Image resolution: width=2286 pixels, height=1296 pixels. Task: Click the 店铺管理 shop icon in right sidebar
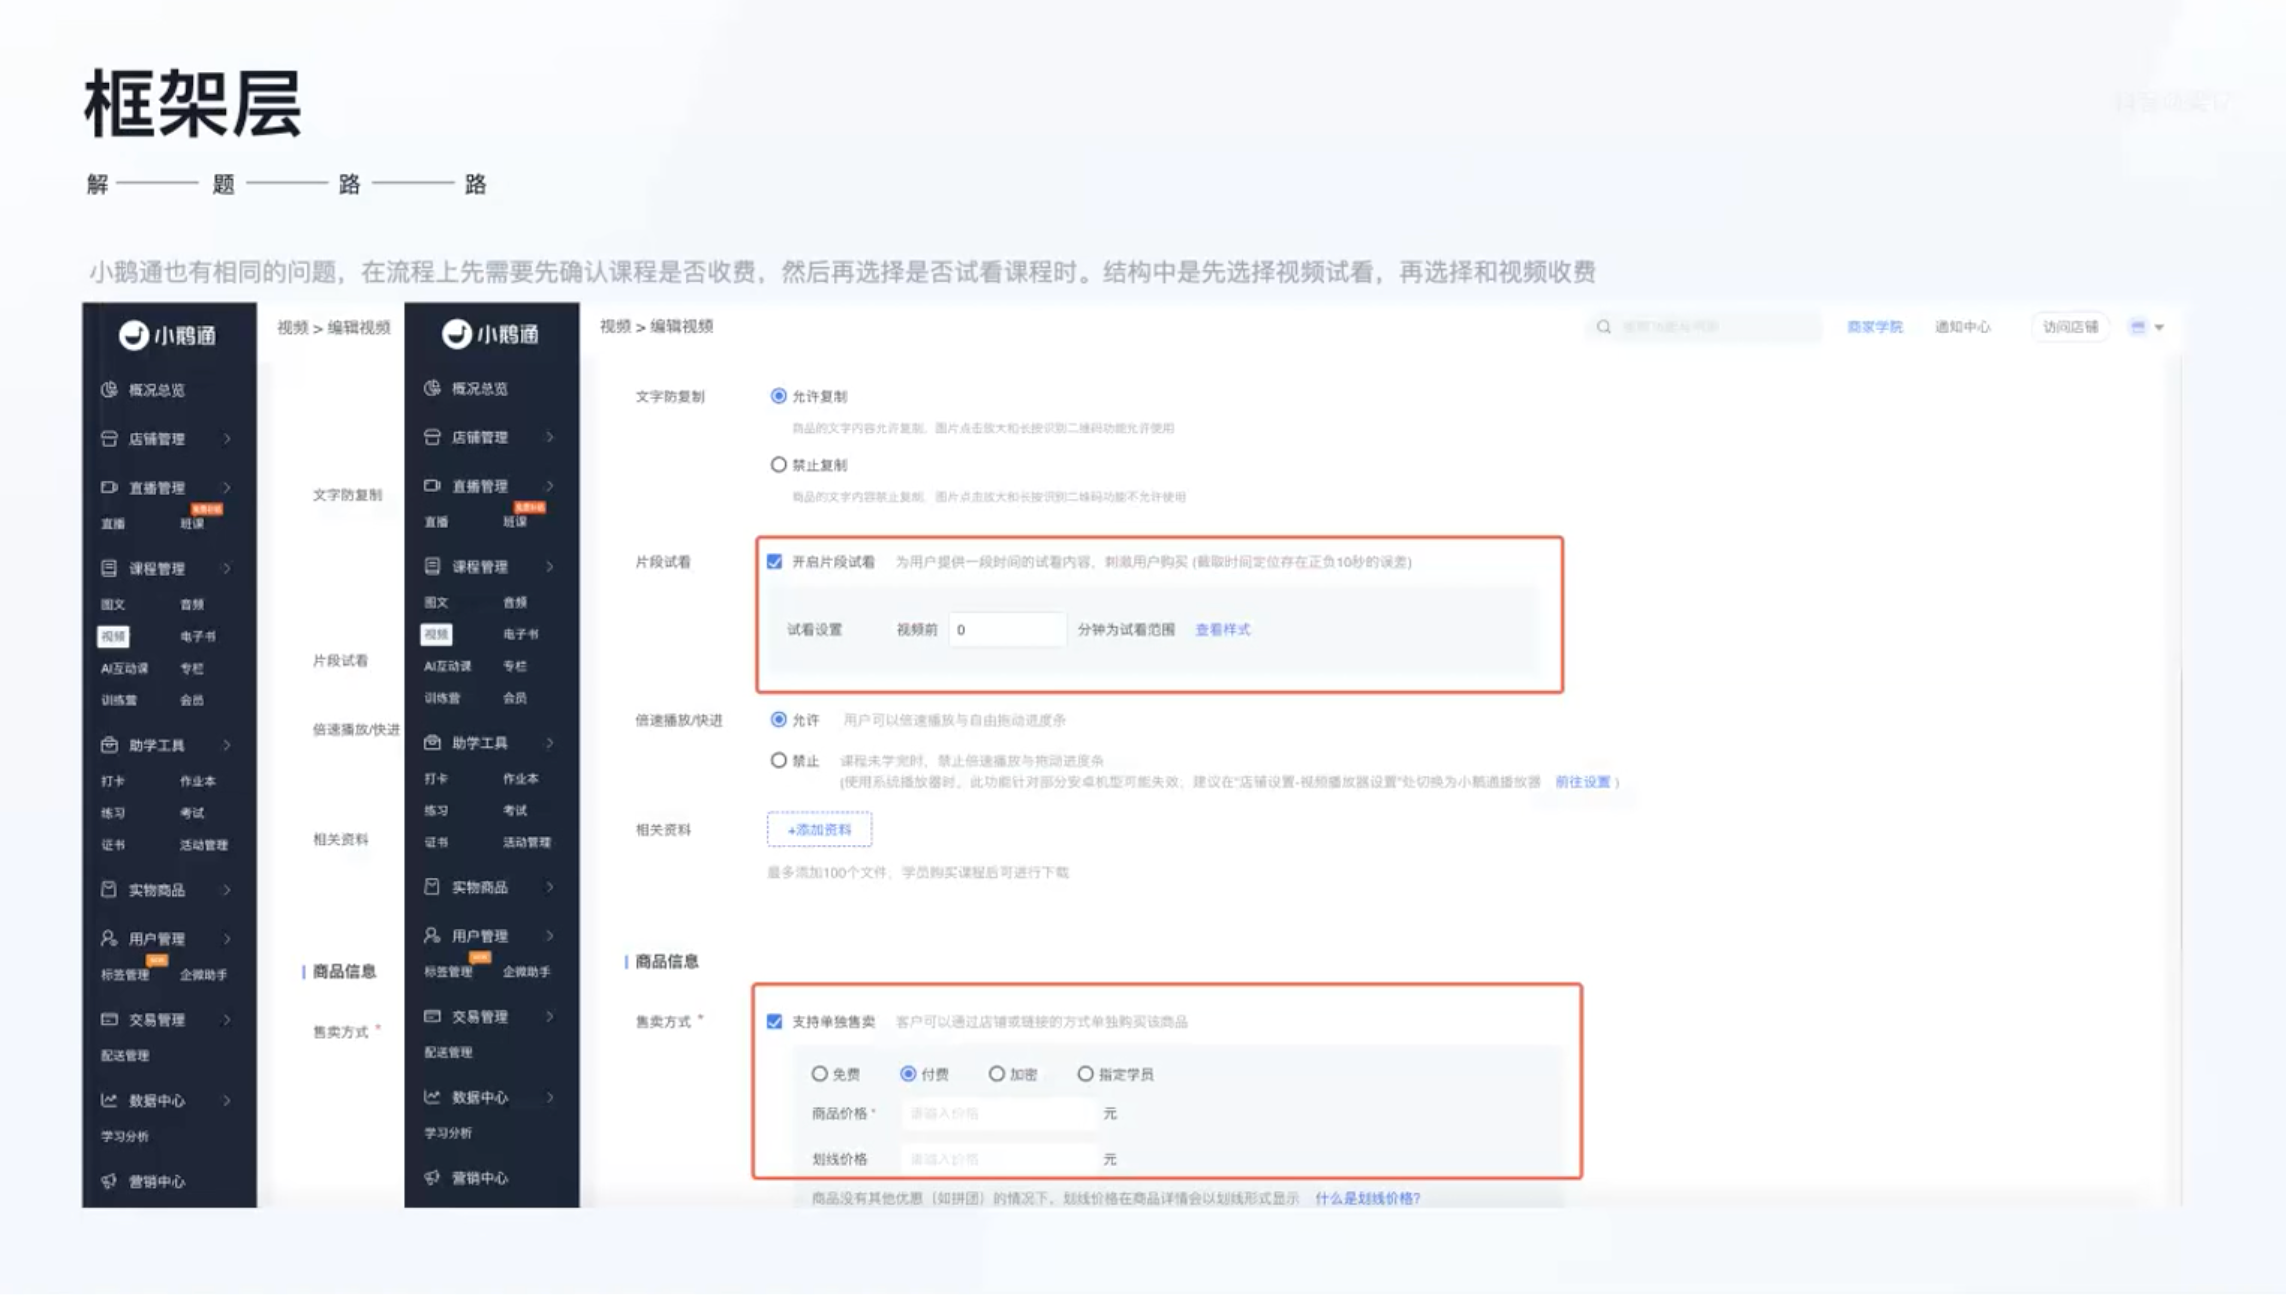(432, 437)
